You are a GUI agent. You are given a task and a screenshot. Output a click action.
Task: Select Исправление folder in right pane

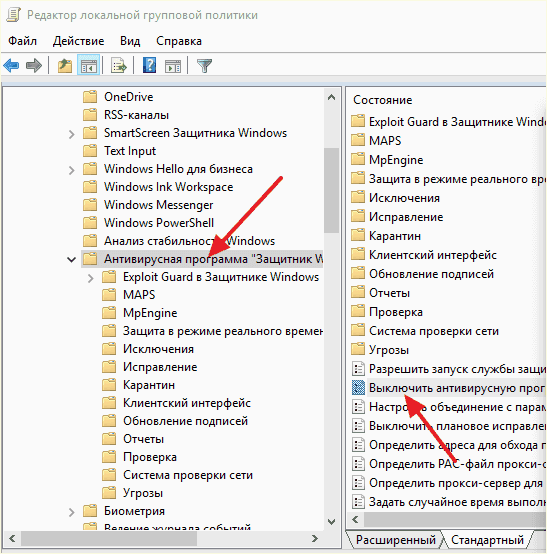point(406,217)
